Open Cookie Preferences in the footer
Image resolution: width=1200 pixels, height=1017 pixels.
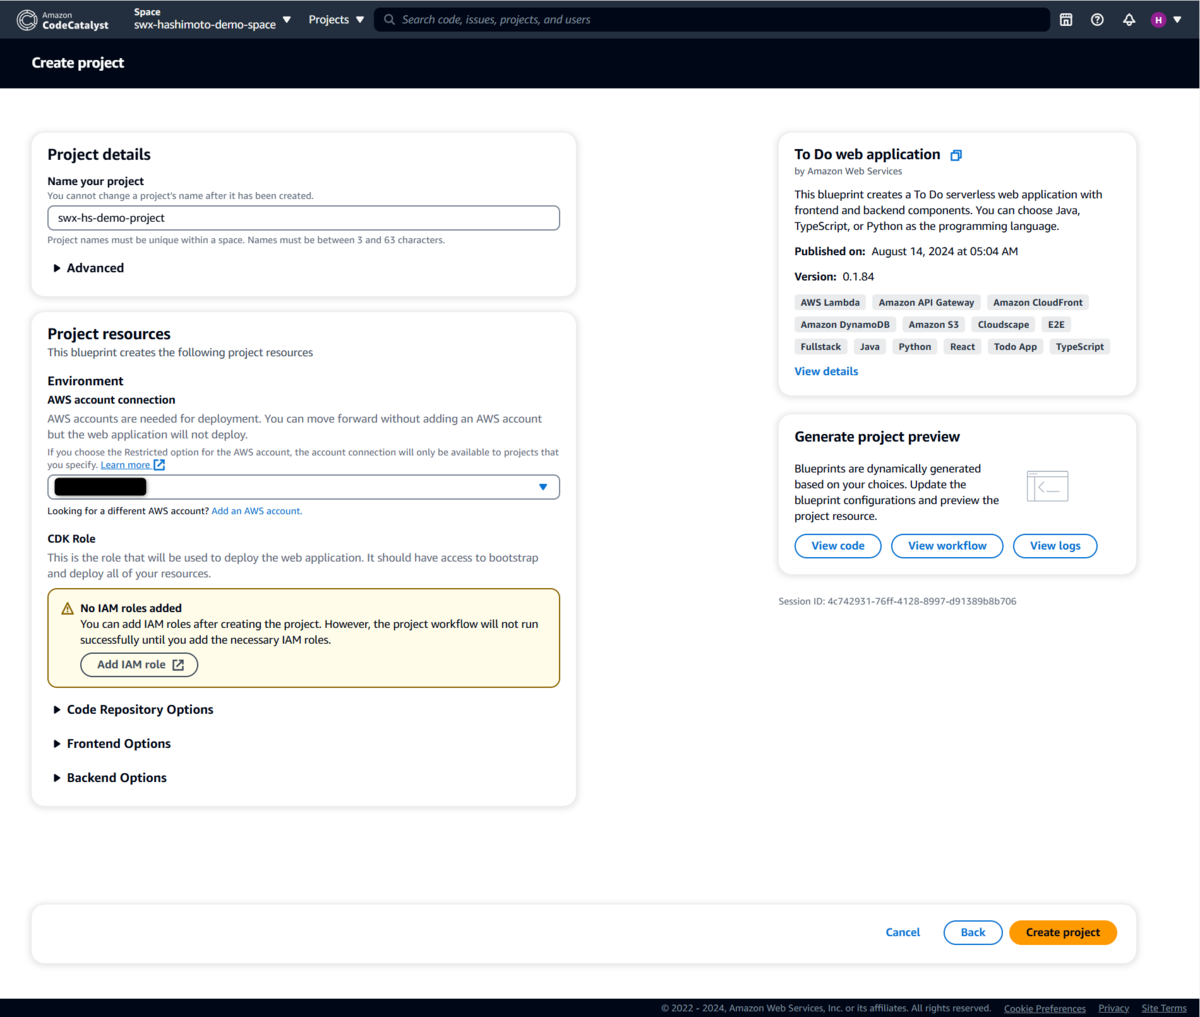(x=1045, y=1008)
